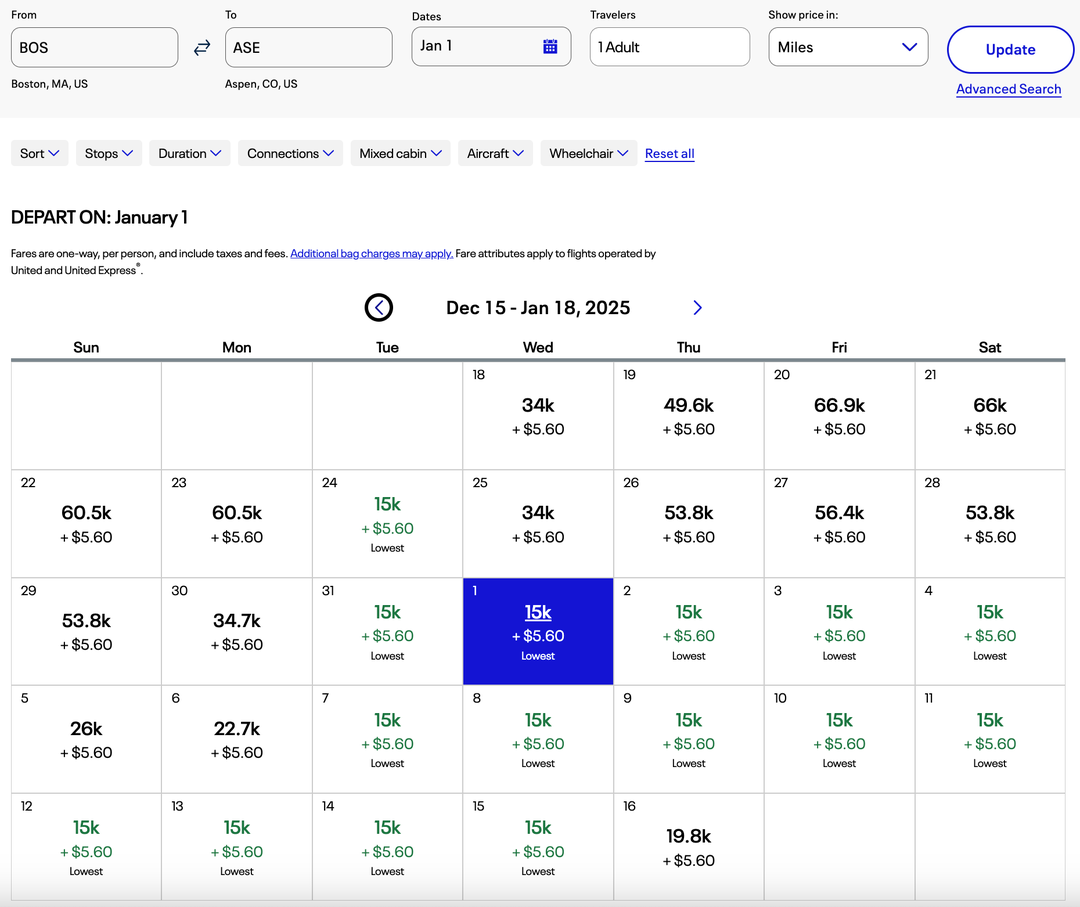Click the next week navigation arrow
The width and height of the screenshot is (1080, 907).
pos(697,308)
